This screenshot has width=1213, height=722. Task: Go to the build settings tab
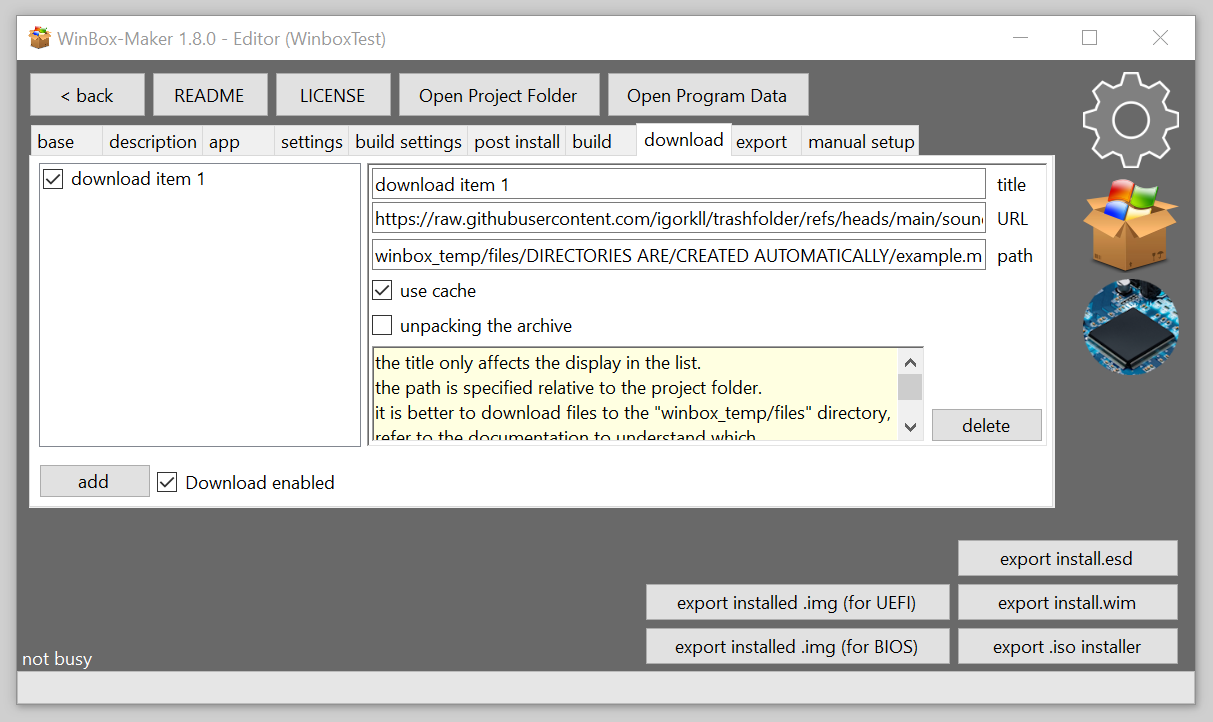tap(409, 141)
